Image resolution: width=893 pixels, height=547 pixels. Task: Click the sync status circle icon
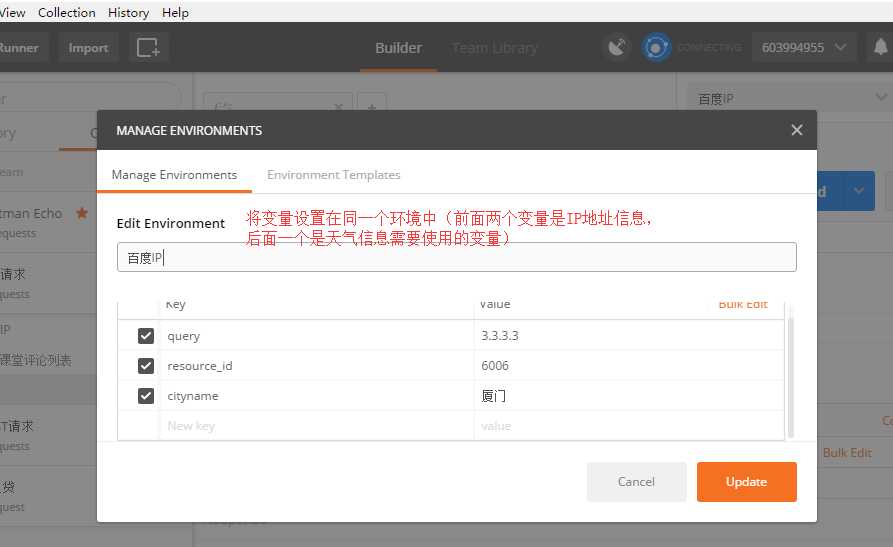pyautogui.click(x=656, y=48)
